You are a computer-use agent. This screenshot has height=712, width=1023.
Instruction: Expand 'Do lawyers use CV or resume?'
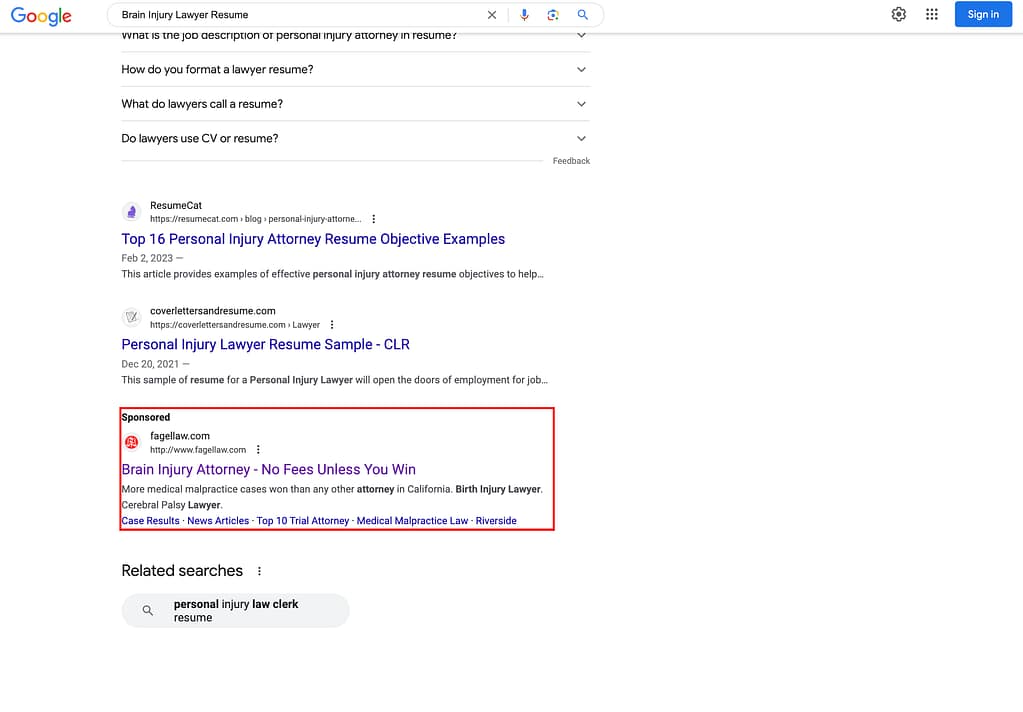356,138
